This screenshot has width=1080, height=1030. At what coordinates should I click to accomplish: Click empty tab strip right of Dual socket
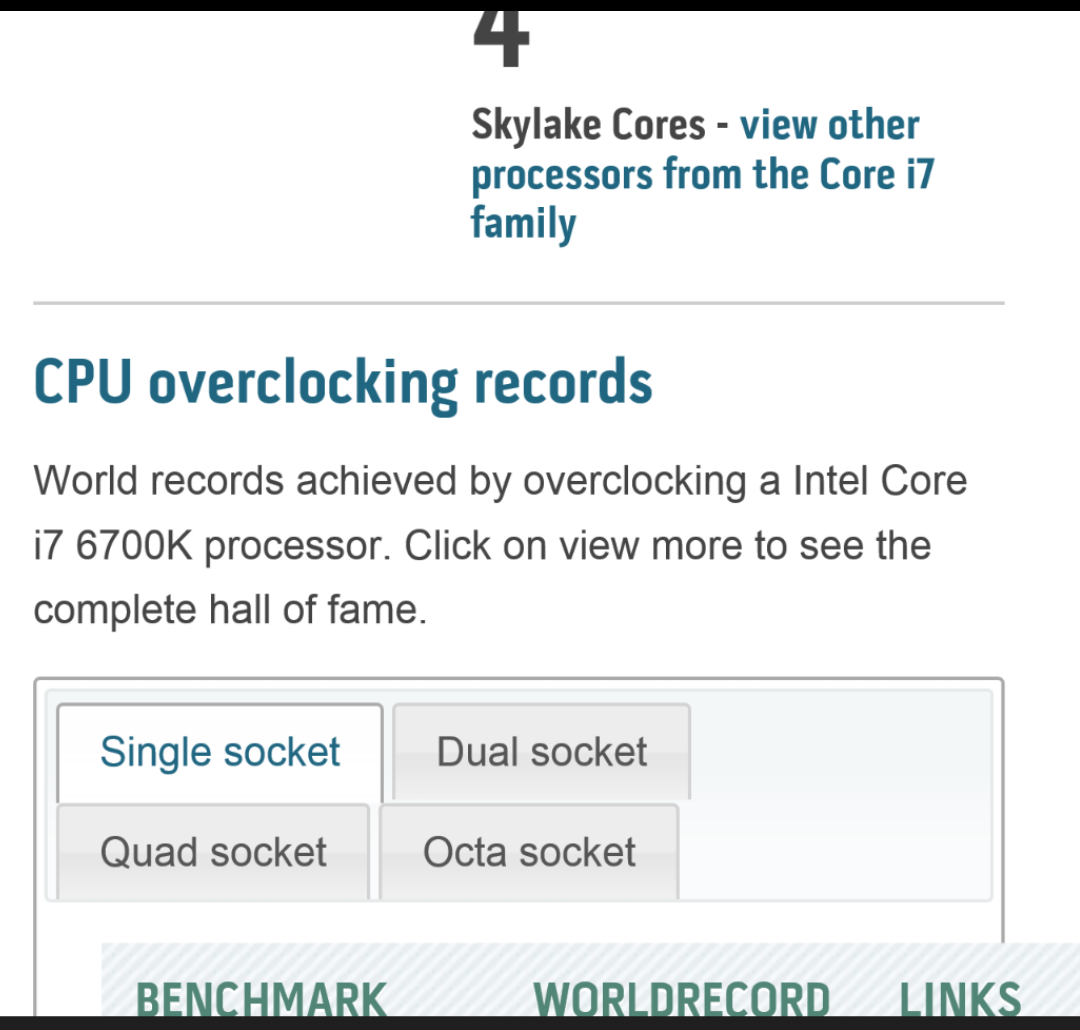(x=840, y=750)
